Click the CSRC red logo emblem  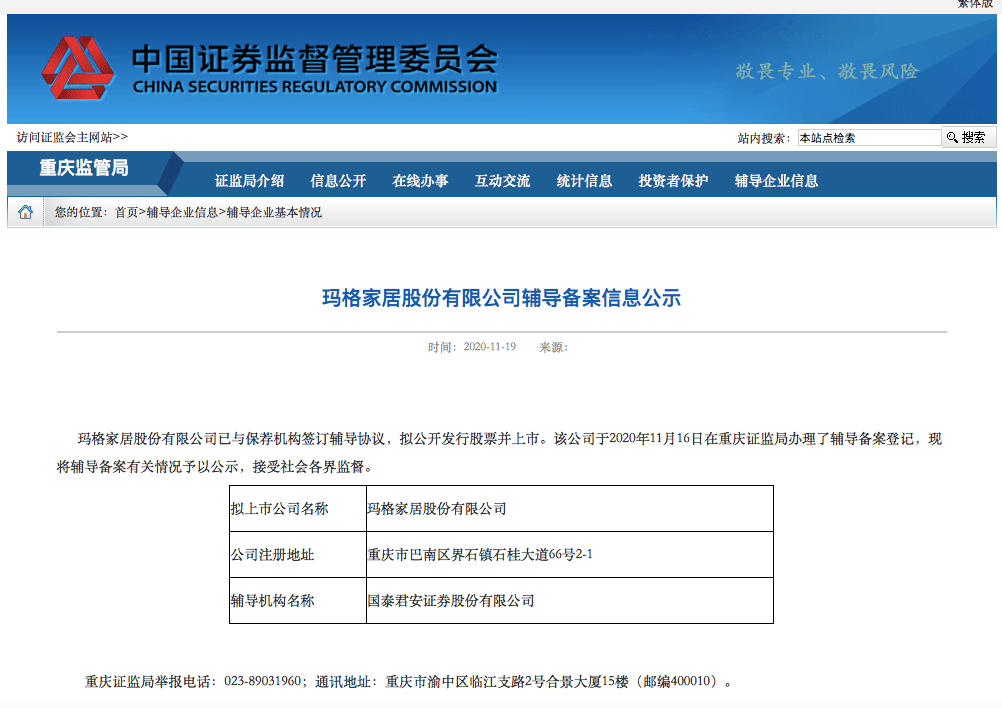point(78,69)
